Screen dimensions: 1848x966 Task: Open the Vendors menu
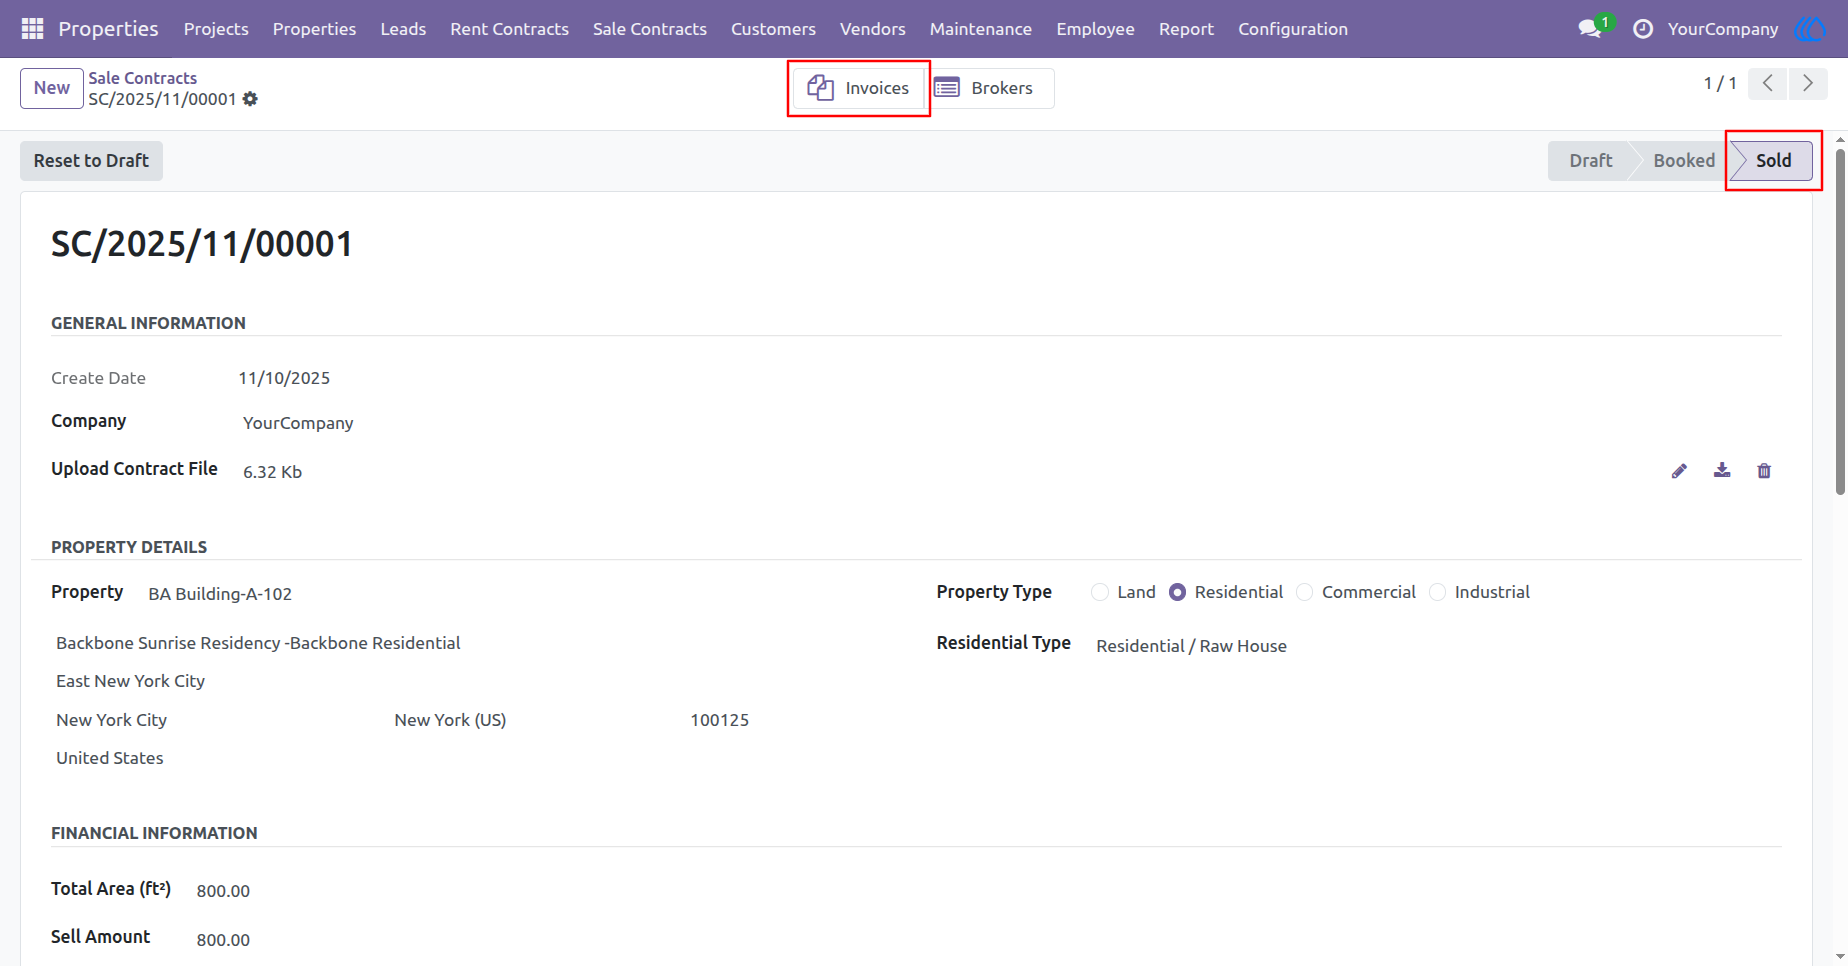point(873,29)
